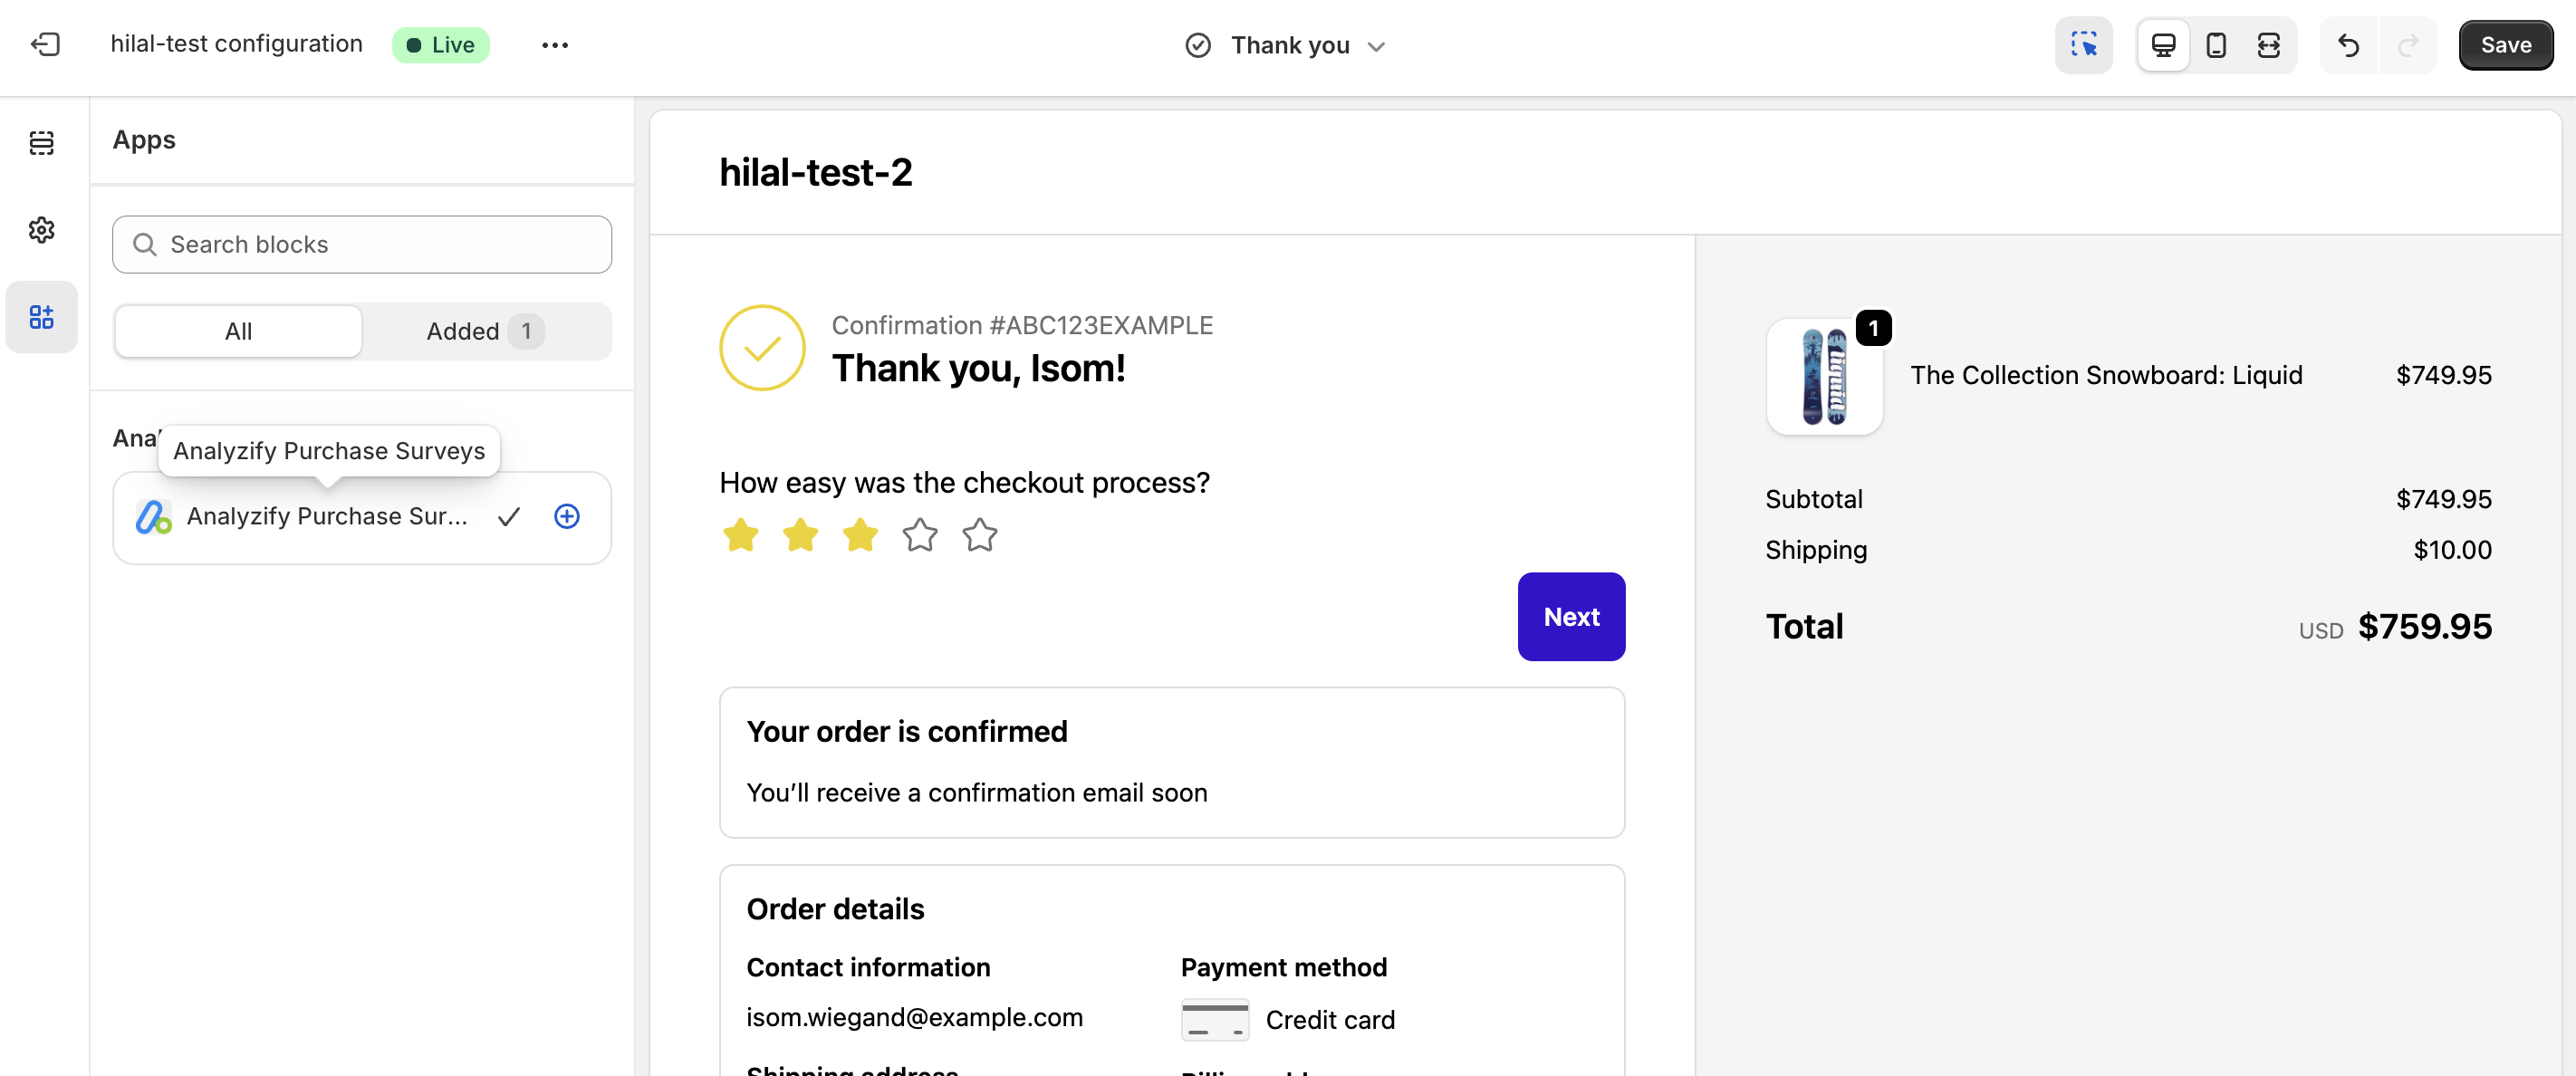Click the undo icon
Image resolution: width=2576 pixels, height=1076 pixels.
(x=2349, y=45)
